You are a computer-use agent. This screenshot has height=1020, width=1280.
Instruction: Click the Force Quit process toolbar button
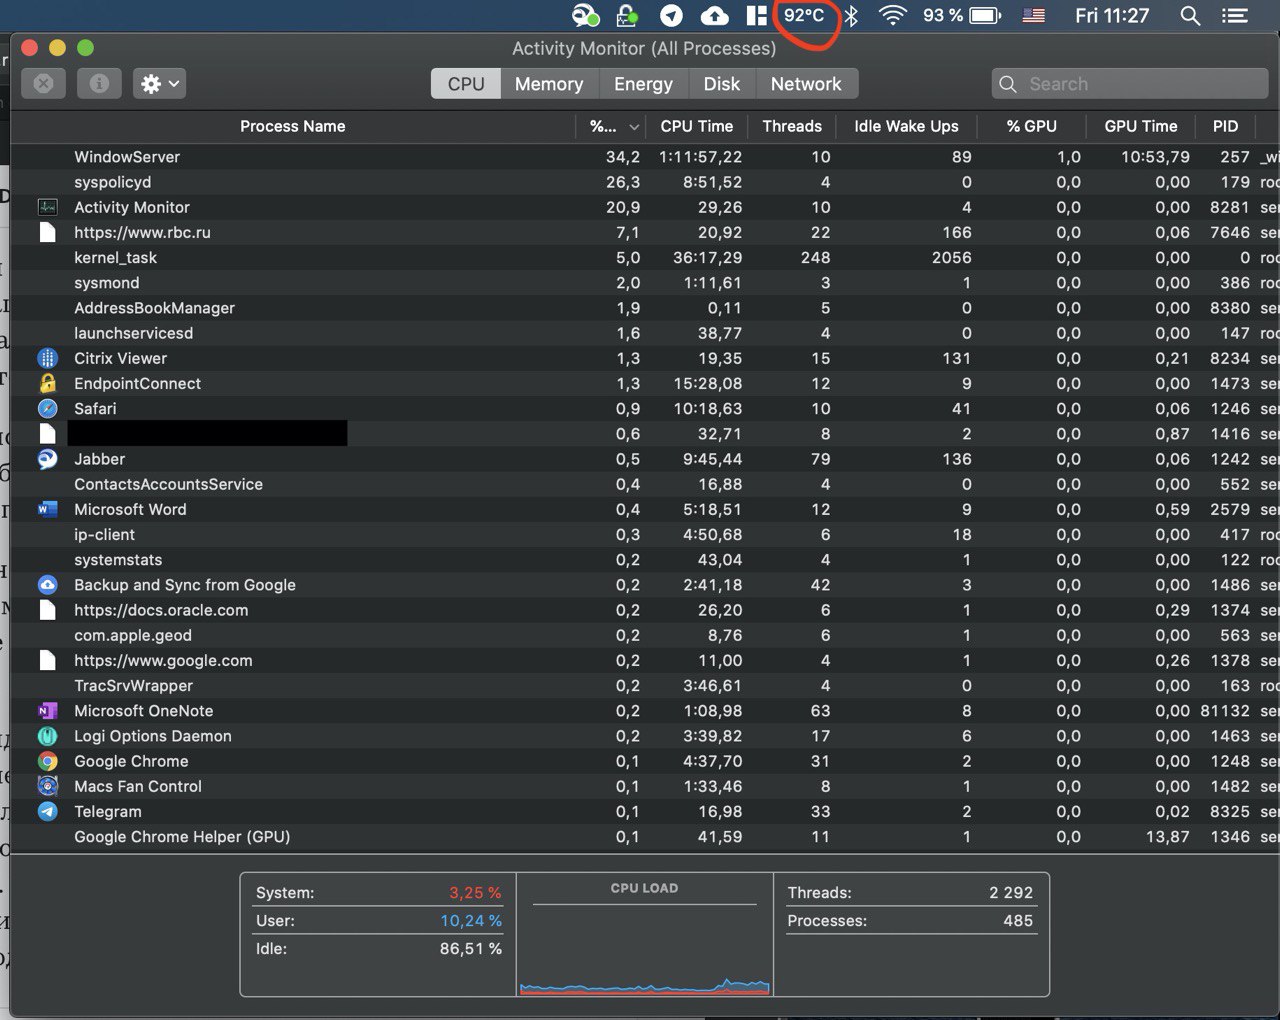pyautogui.click(x=43, y=84)
